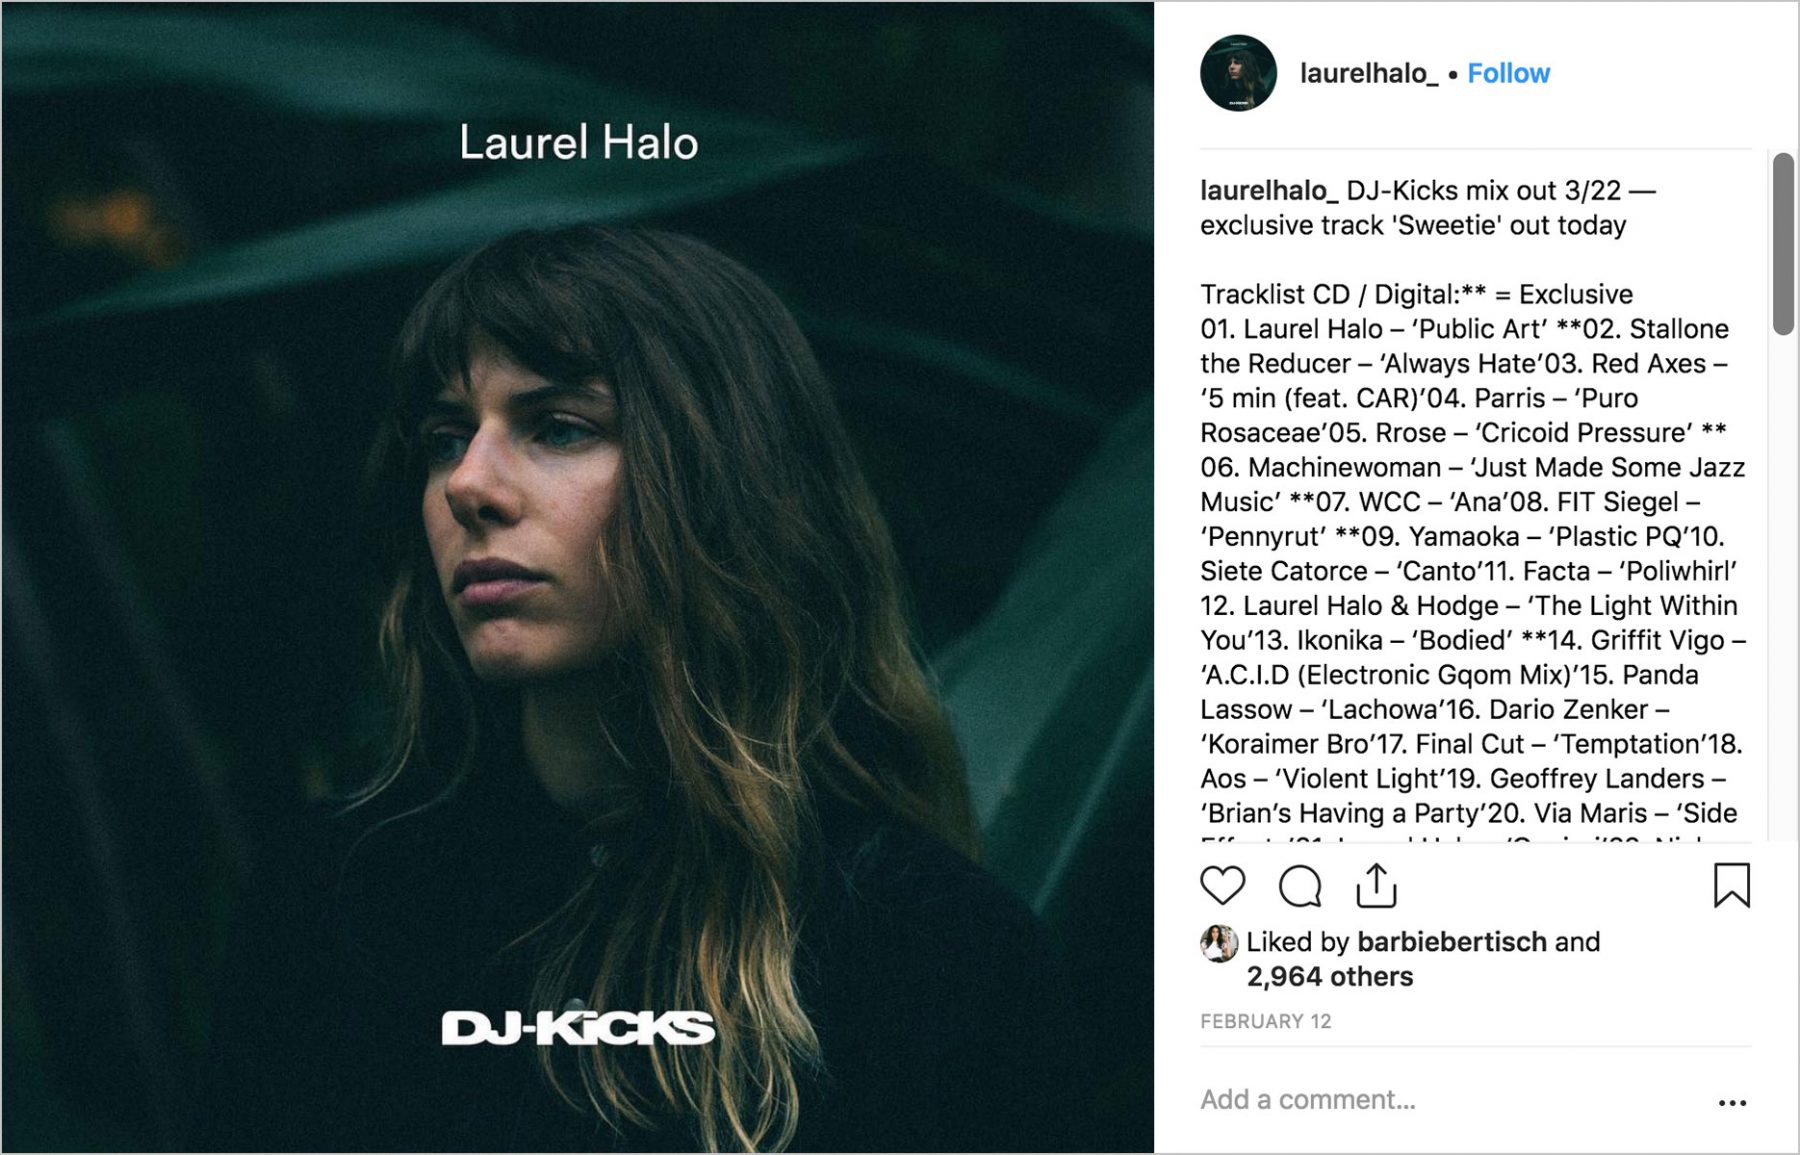1800x1155 pixels.
Task: Click the DJ-Kicks logo on the cover
Action: [x=578, y=1028]
